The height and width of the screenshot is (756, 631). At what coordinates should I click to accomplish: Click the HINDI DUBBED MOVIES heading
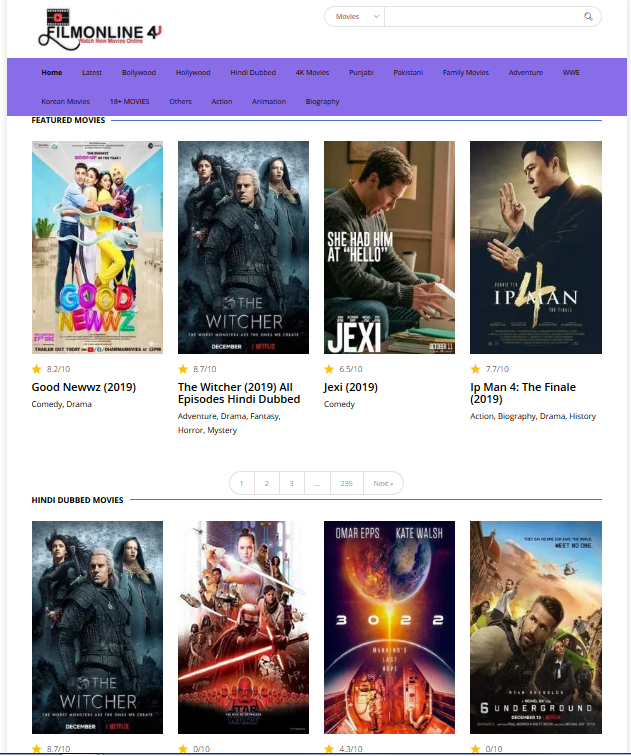(x=78, y=500)
